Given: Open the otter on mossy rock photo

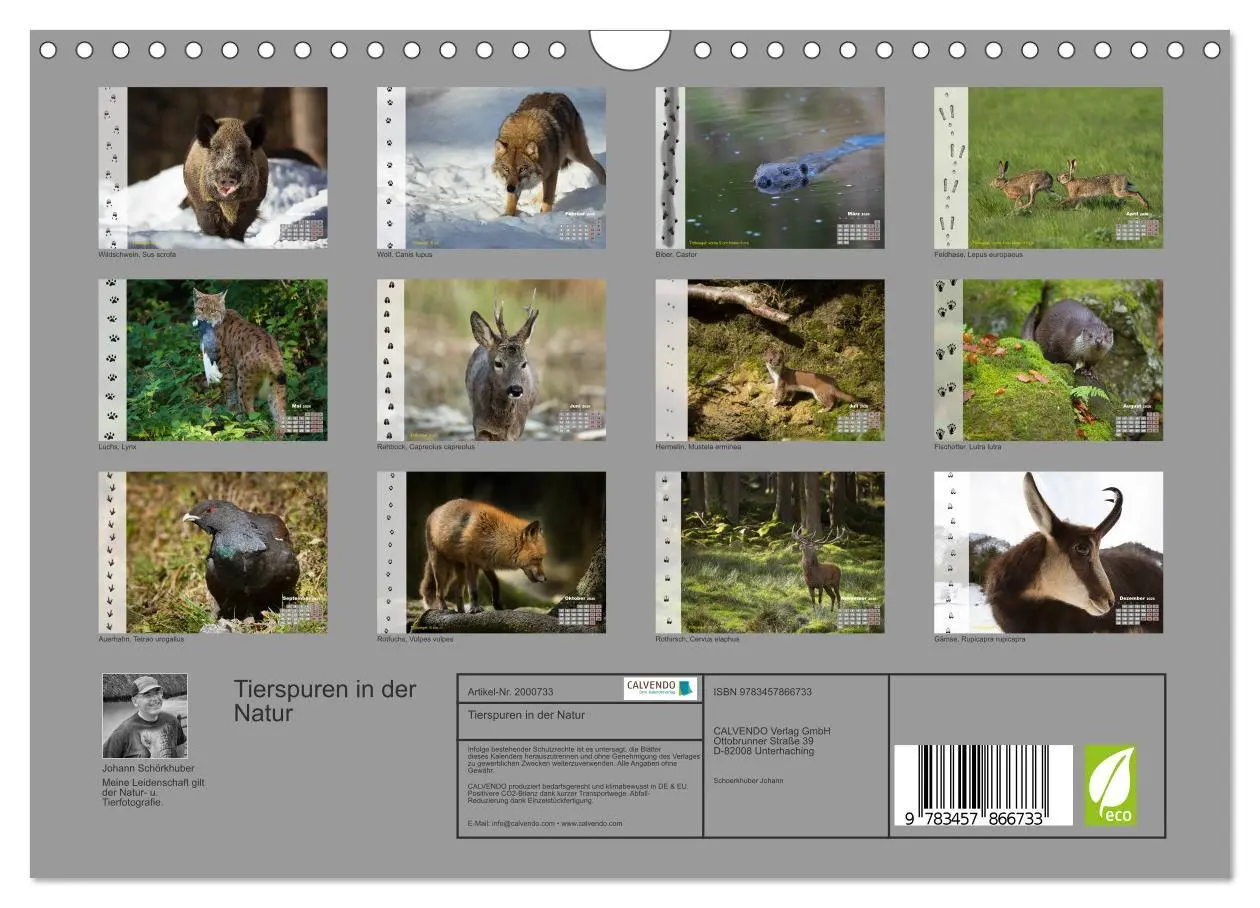Looking at the screenshot, I should [x=1048, y=360].
